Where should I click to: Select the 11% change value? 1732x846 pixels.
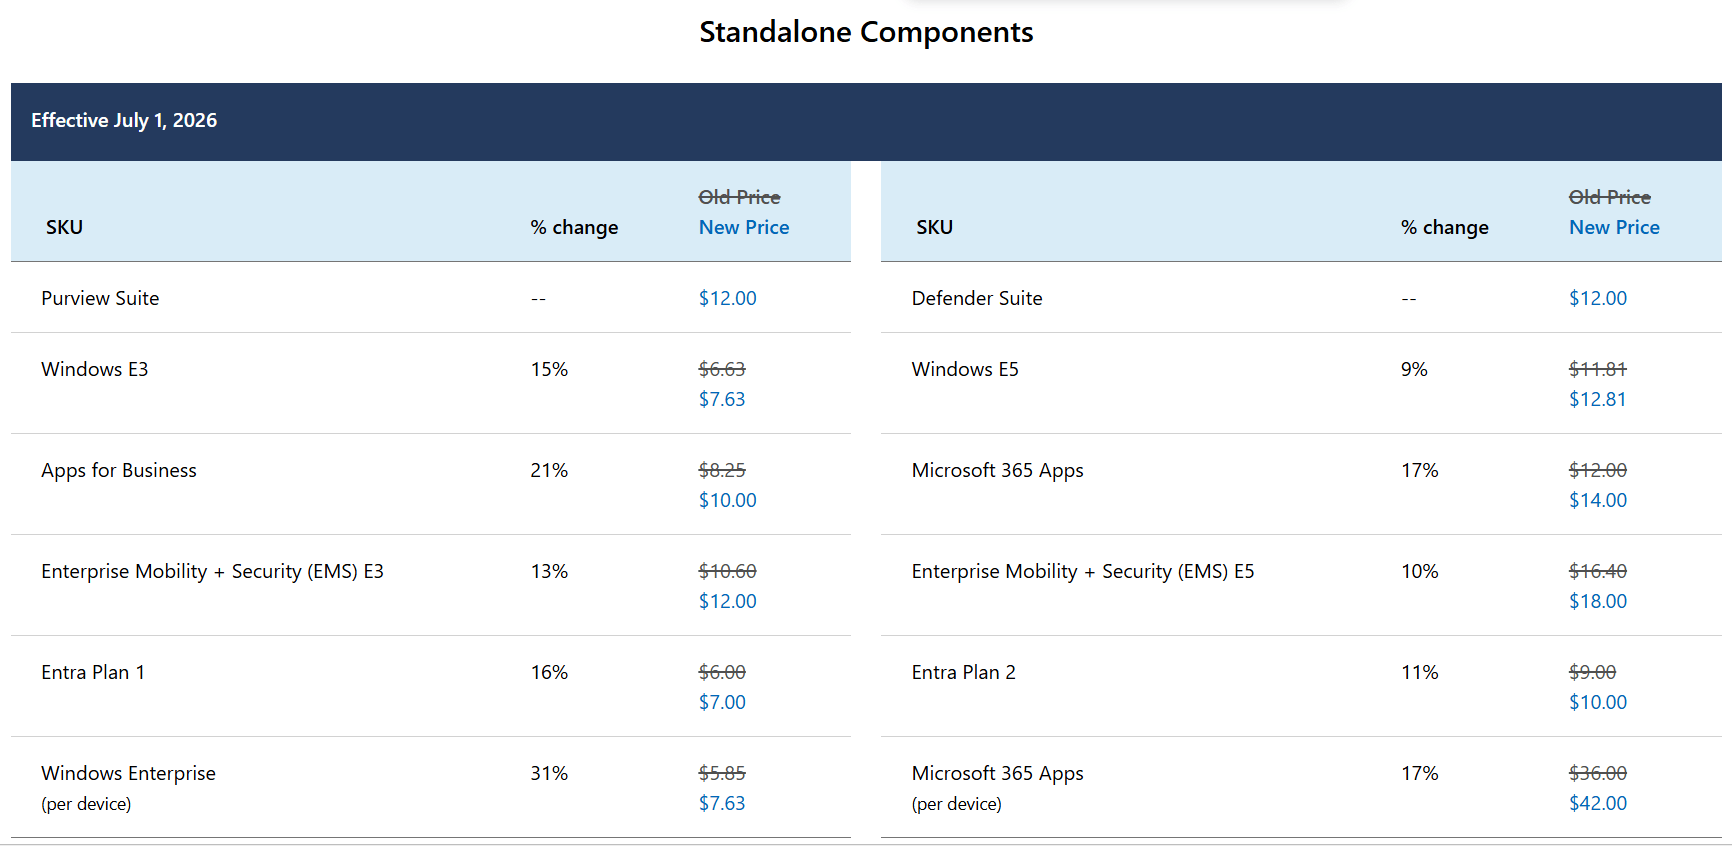pyautogui.click(x=1420, y=672)
